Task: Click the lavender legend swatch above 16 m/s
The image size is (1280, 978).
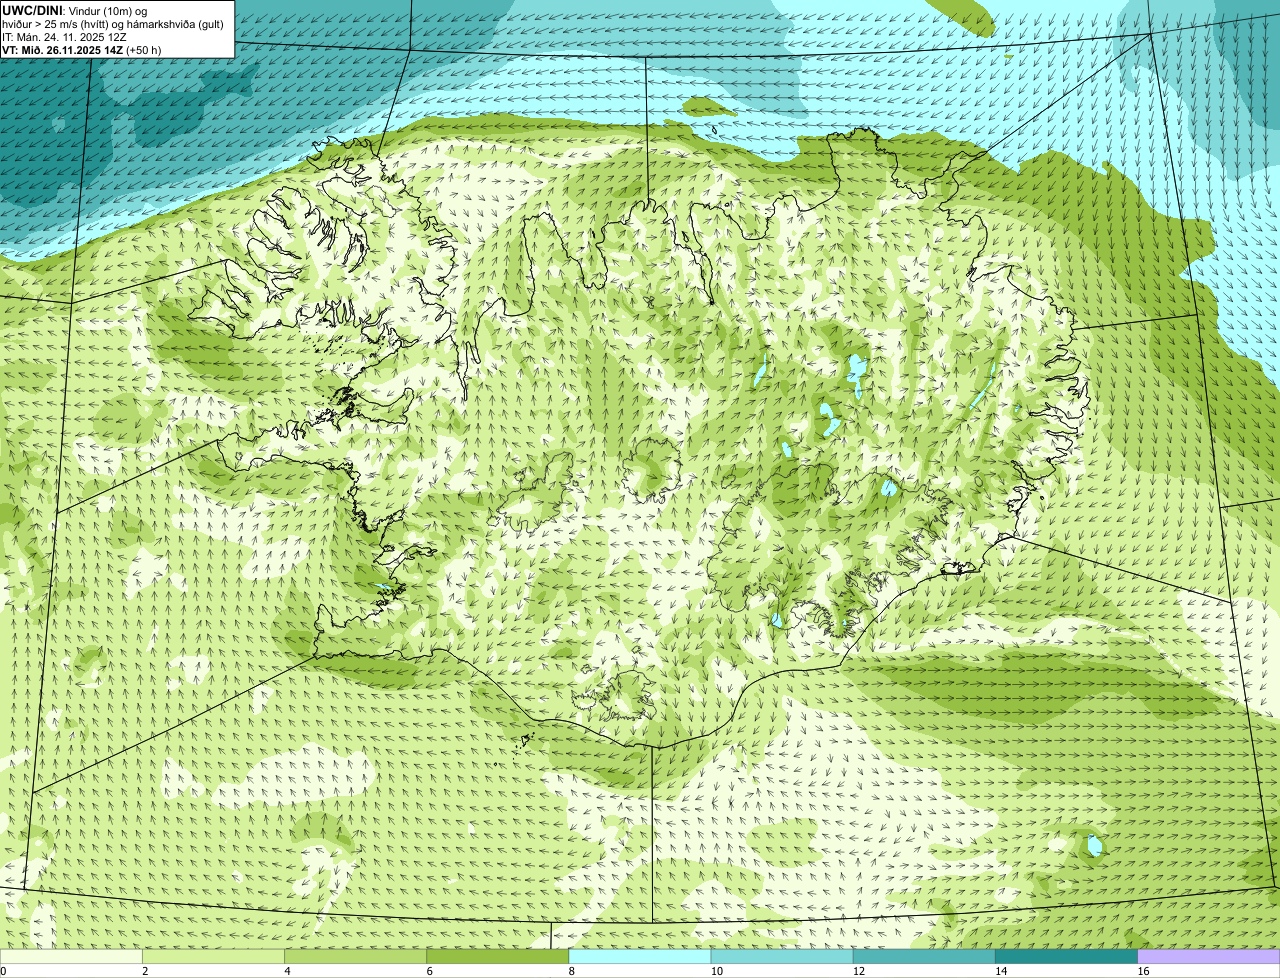Action: pyautogui.click(x=1209, y=956)
